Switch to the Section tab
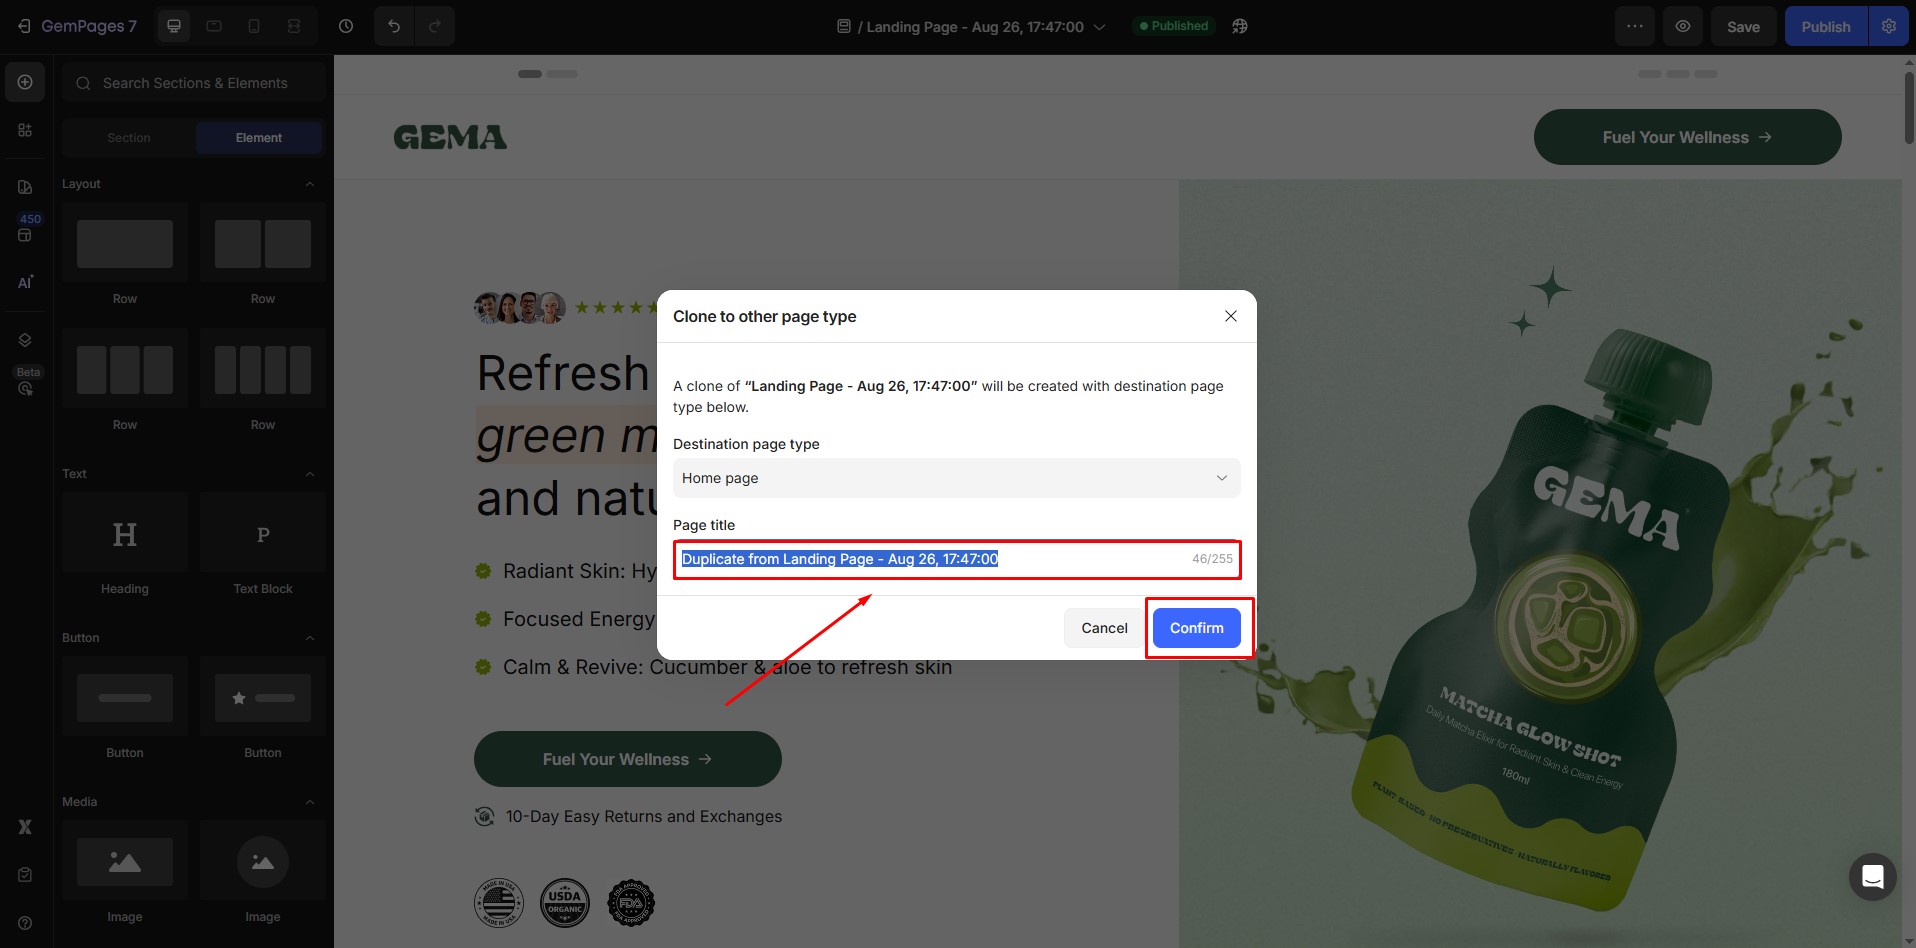Image resolution: width=1916 pixels, height=948 pixels. coord(129,137)
